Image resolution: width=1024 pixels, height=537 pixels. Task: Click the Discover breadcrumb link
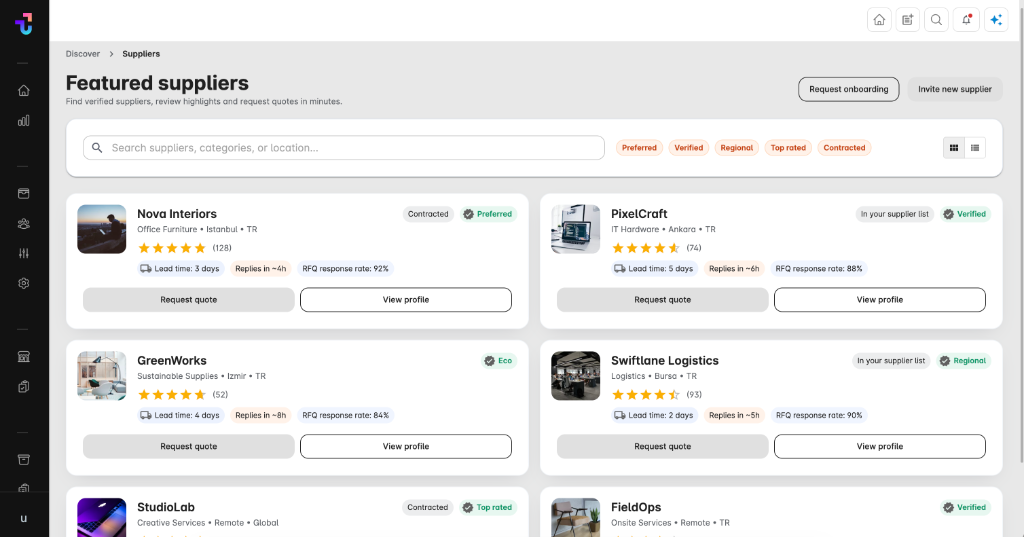point(83,54)
